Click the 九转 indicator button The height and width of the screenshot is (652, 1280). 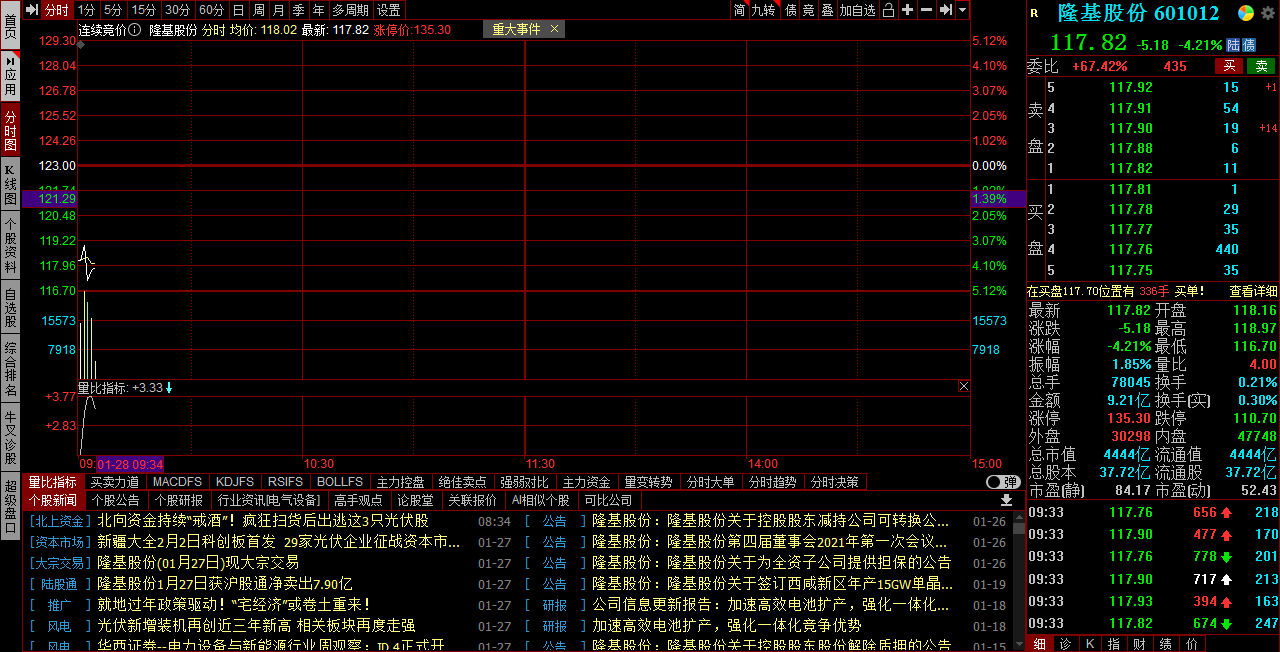coord(763,10)
